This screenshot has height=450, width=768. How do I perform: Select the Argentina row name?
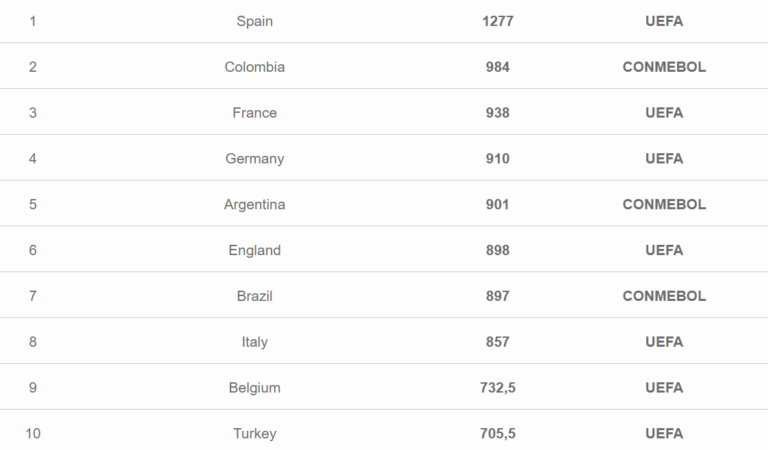point(254,204)
